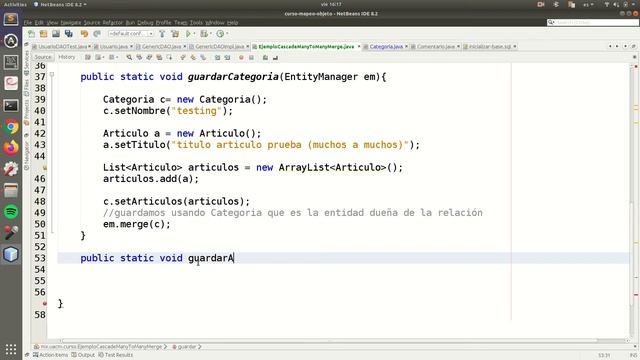This screenshot has width=640, height=360.
Task: Toggle the History editor view button
Action: (x=67, y=58)
